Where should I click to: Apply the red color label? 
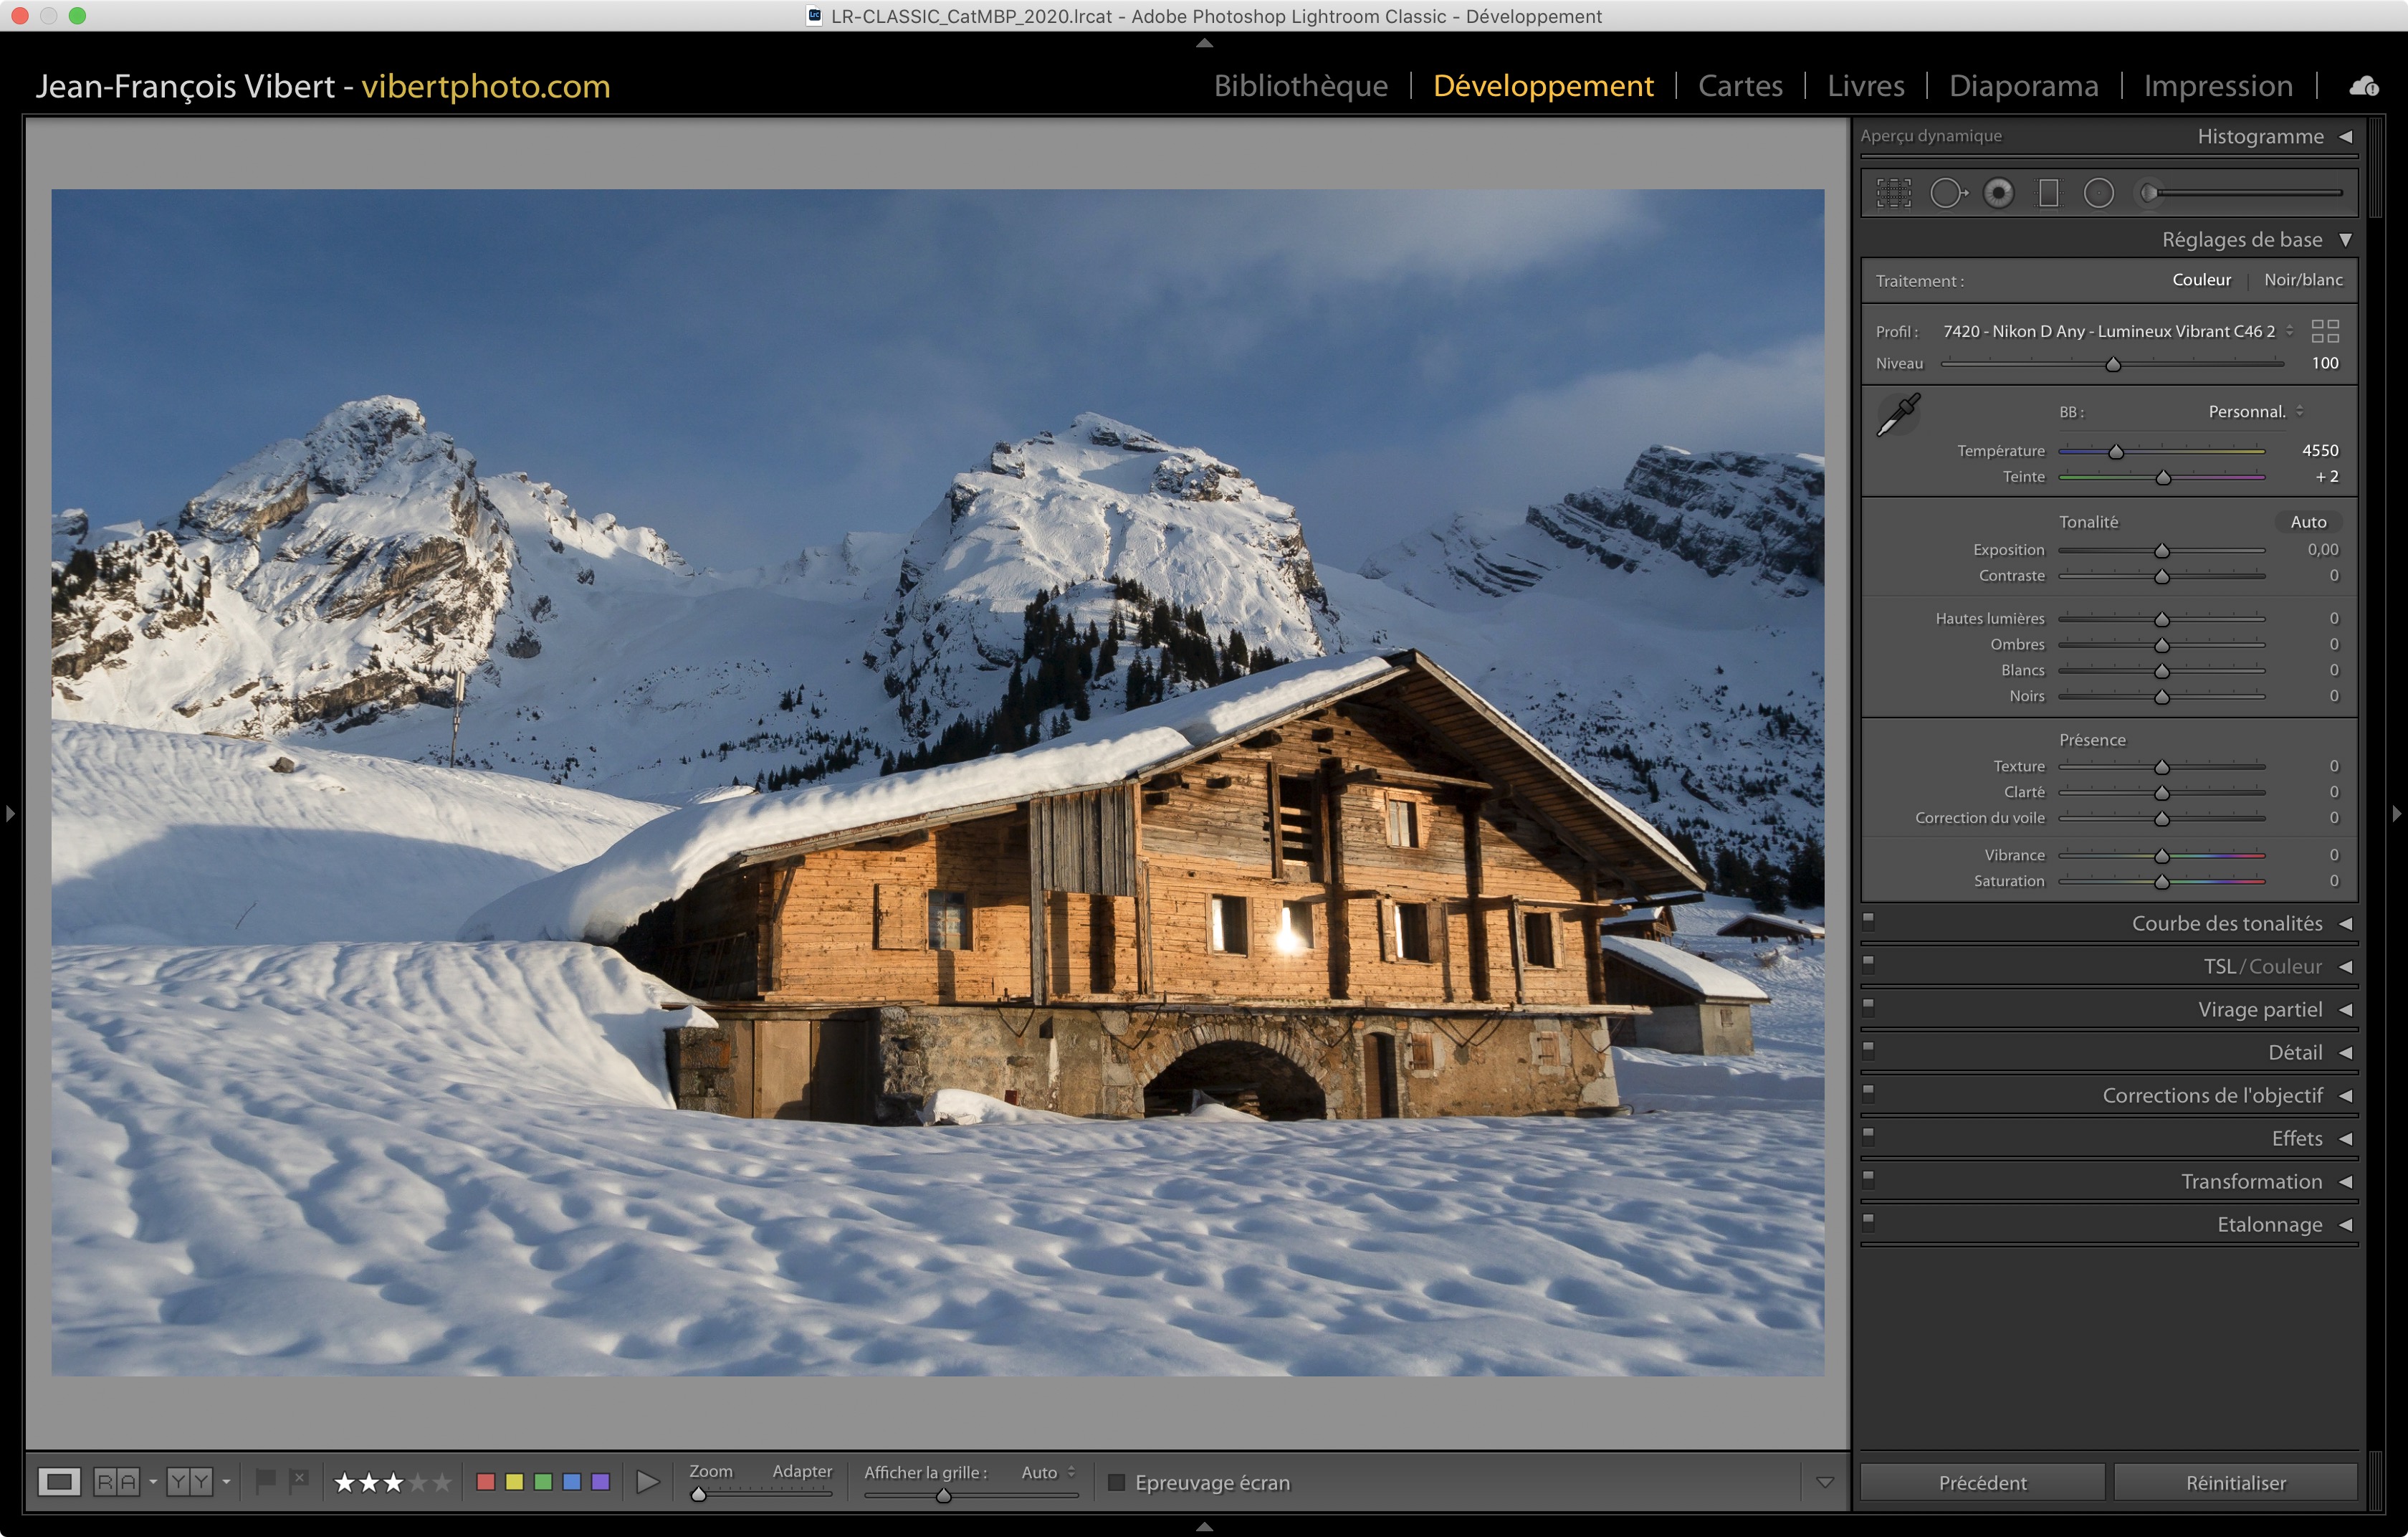(x=486, y=1481)
